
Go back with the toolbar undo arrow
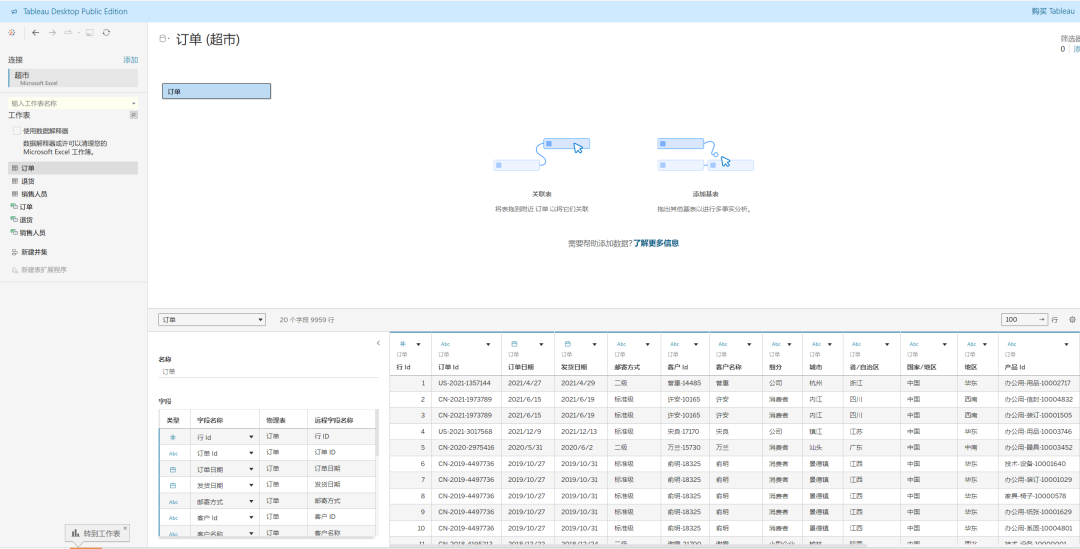click(x=36, y=32)
